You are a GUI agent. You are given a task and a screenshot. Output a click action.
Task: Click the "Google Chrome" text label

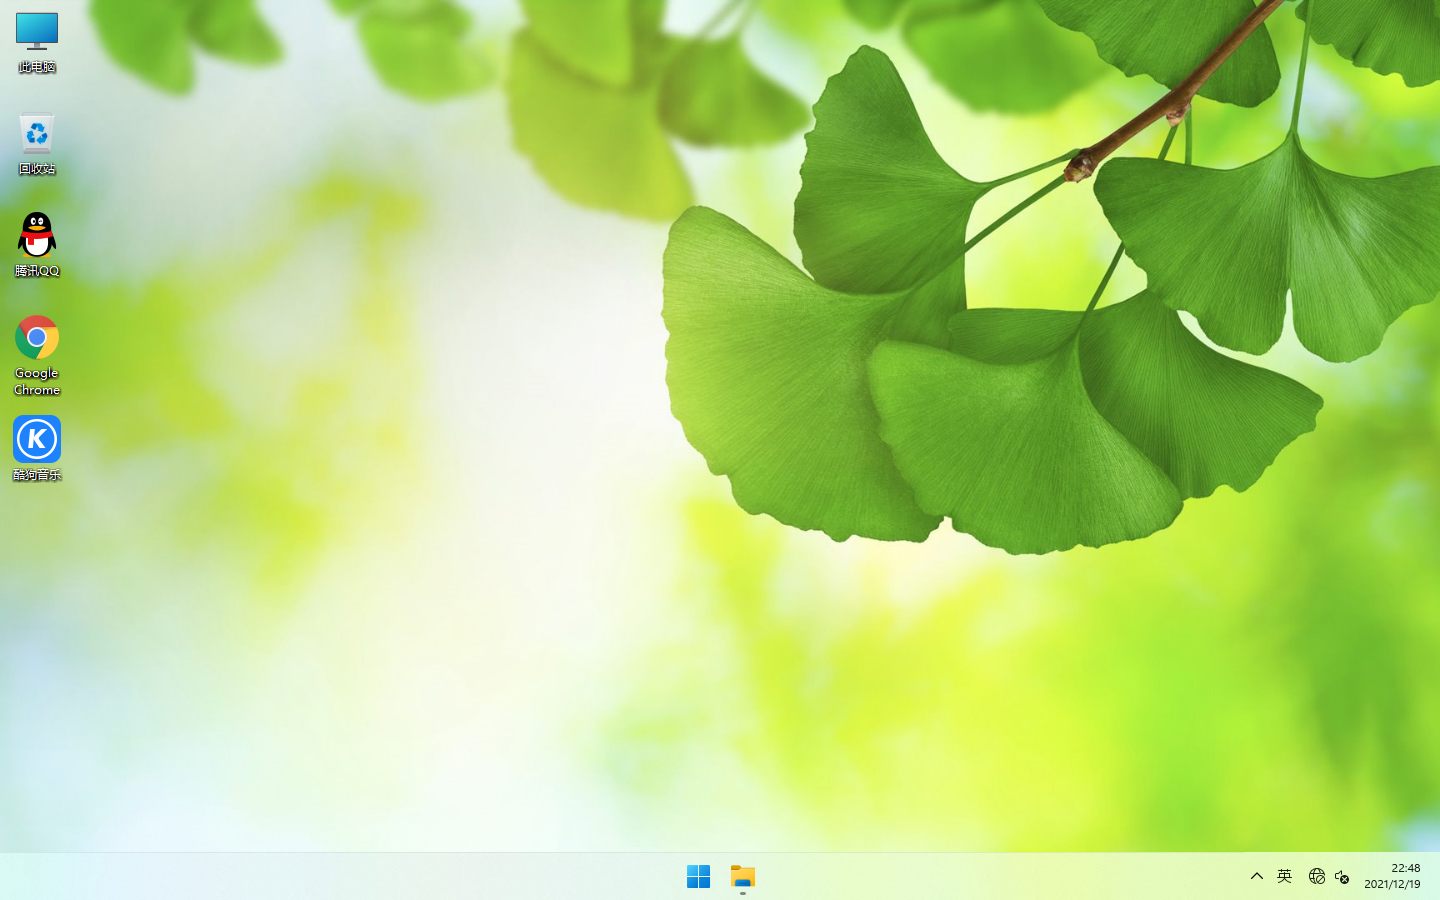[x=37, y=381]
